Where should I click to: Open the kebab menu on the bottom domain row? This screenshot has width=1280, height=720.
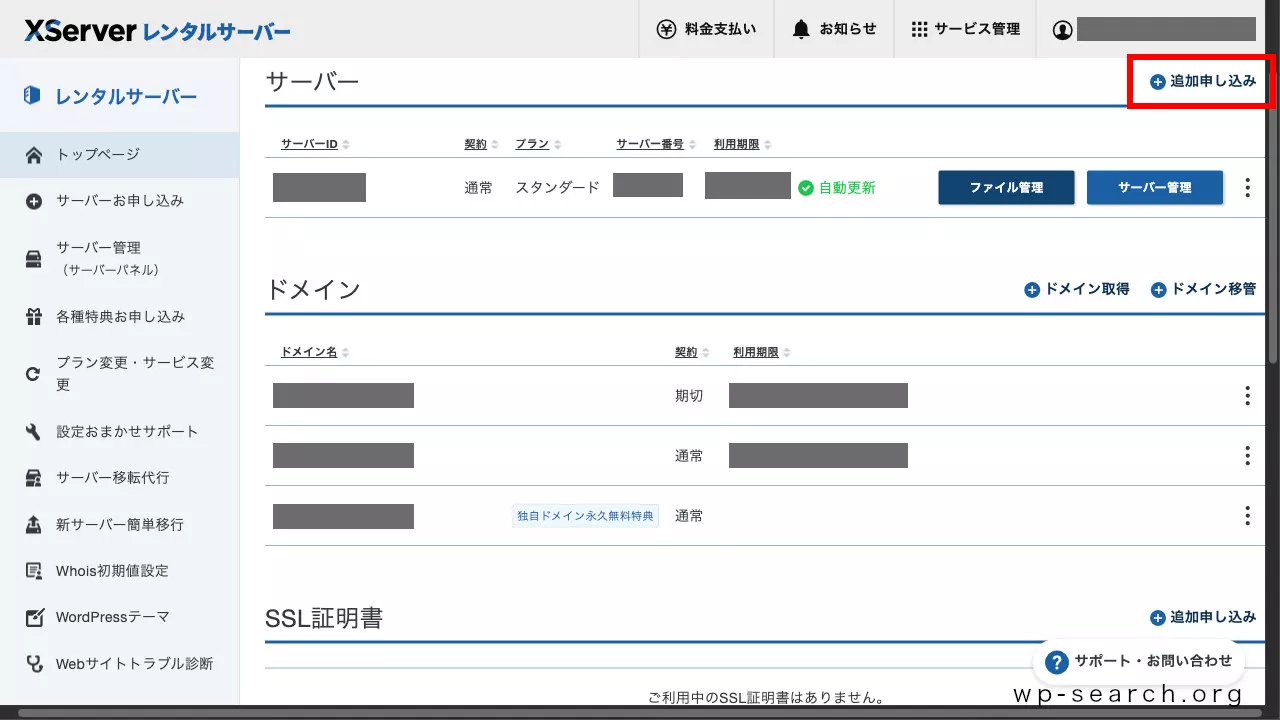[x=1247, y=515]
